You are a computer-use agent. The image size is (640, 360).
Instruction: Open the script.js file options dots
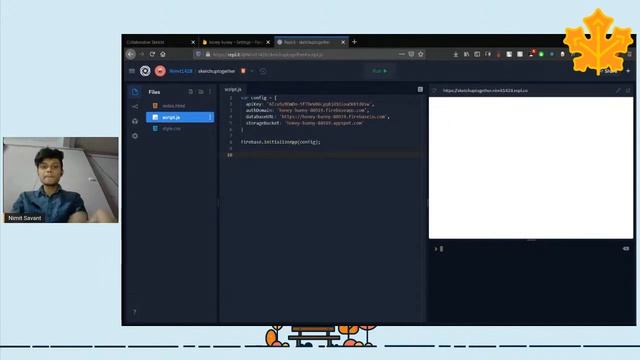tap(210, 117)
